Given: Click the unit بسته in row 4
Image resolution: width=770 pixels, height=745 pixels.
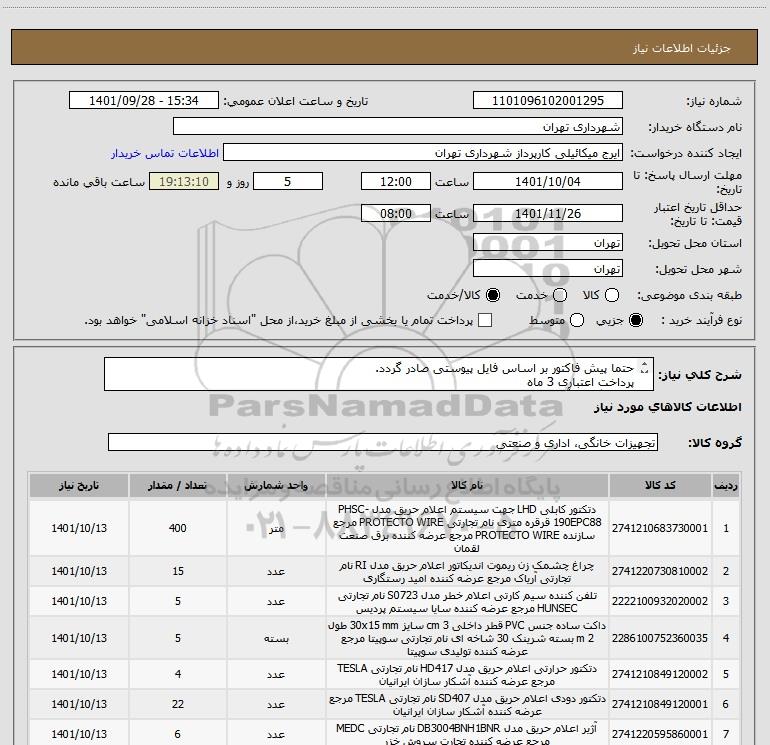Looking at the screenshot, I should tap(276, 638).
